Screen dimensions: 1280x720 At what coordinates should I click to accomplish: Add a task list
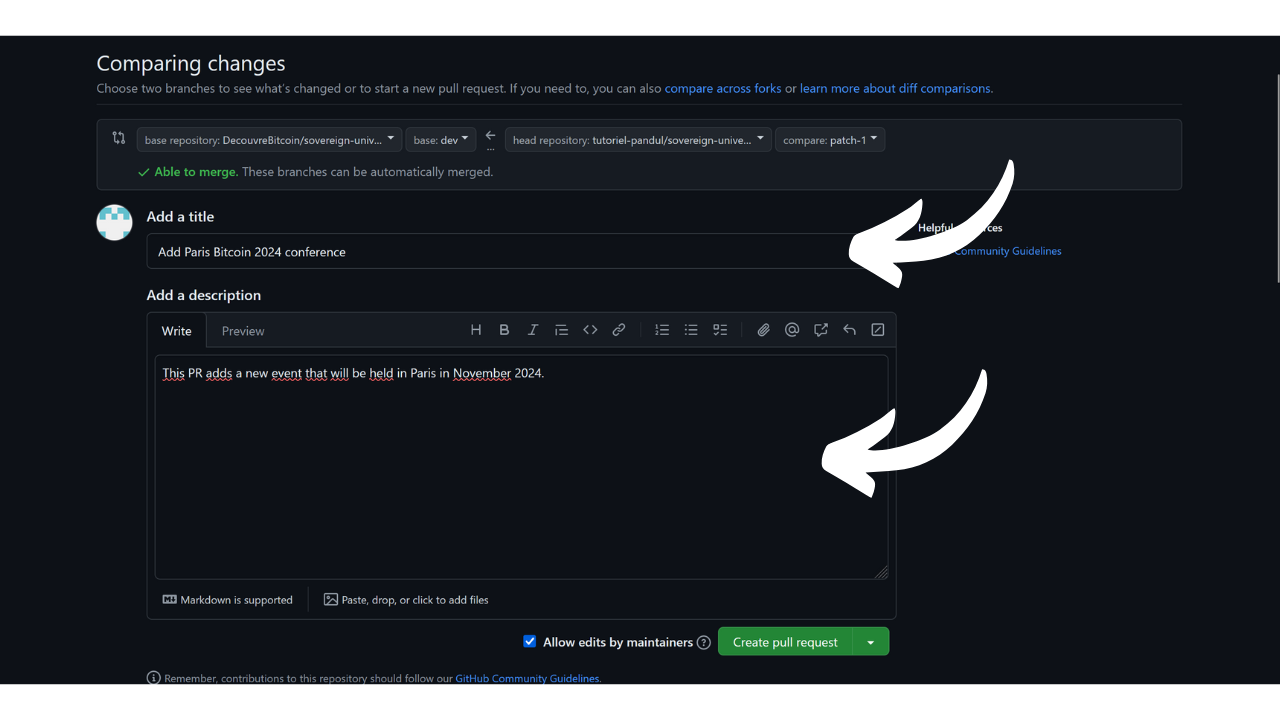tap(720, 330)
